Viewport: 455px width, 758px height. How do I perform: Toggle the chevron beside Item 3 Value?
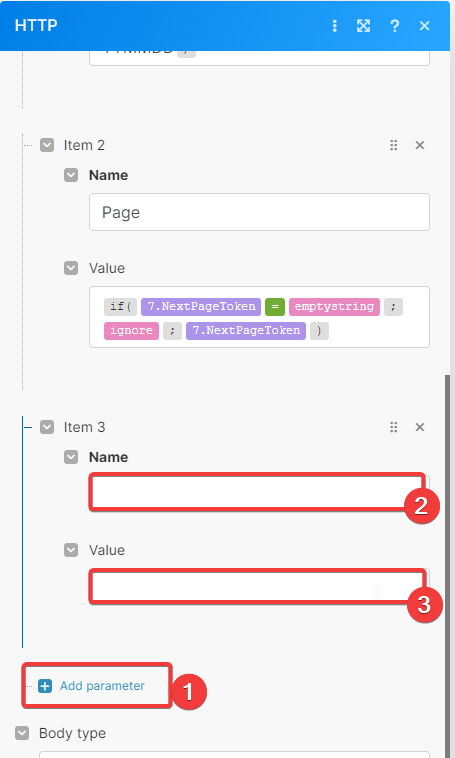71,550
